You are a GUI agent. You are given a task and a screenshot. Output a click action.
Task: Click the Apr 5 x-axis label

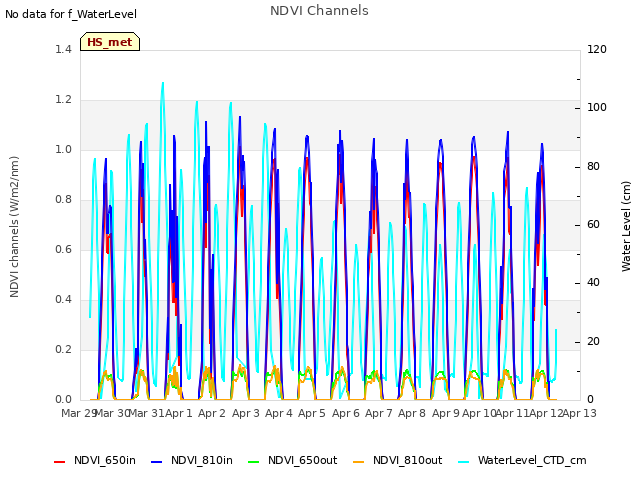[x=312, y=413]
